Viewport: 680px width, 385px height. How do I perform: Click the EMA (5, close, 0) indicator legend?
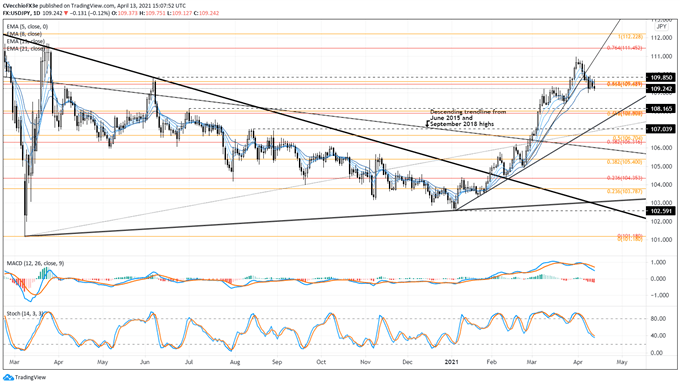(x=27, y=26)
